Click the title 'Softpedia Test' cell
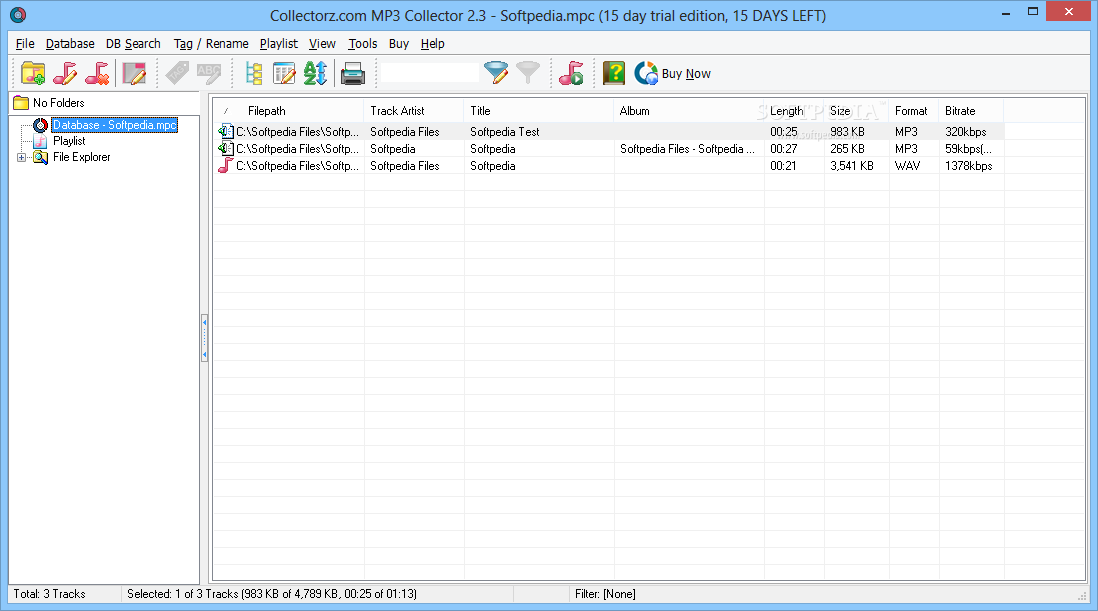 click(505, 132)
